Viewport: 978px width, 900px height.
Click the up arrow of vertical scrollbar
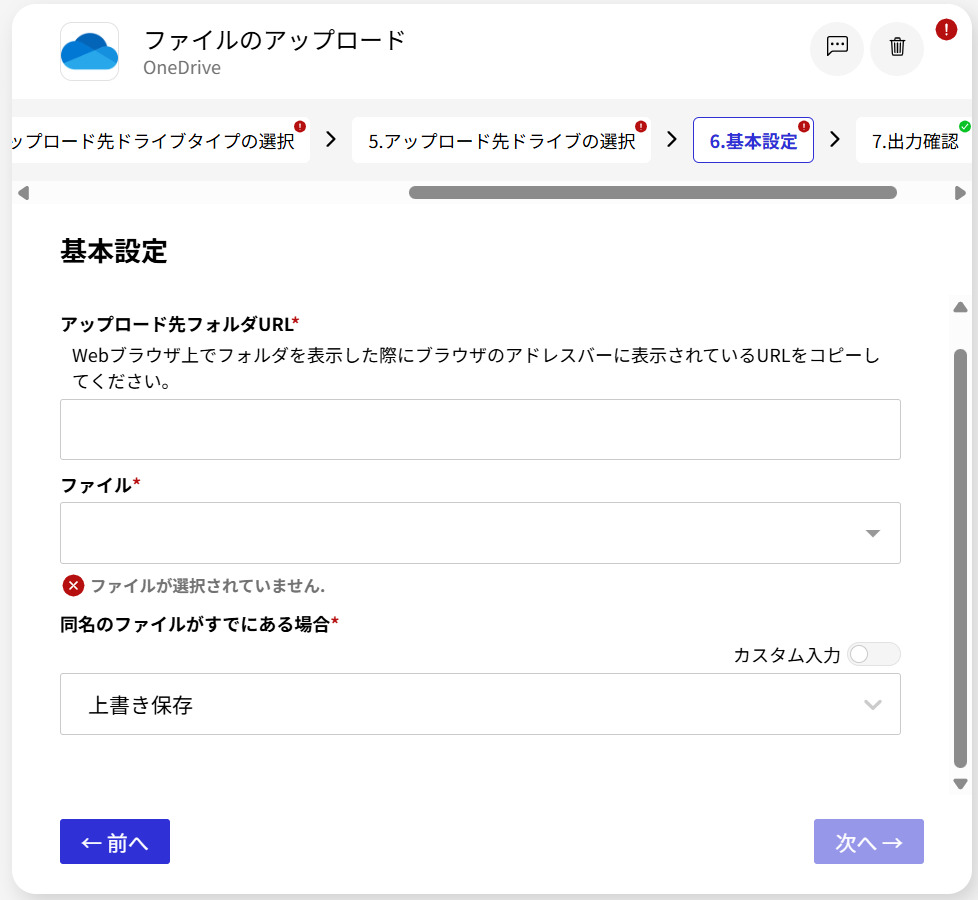(960, 307)
